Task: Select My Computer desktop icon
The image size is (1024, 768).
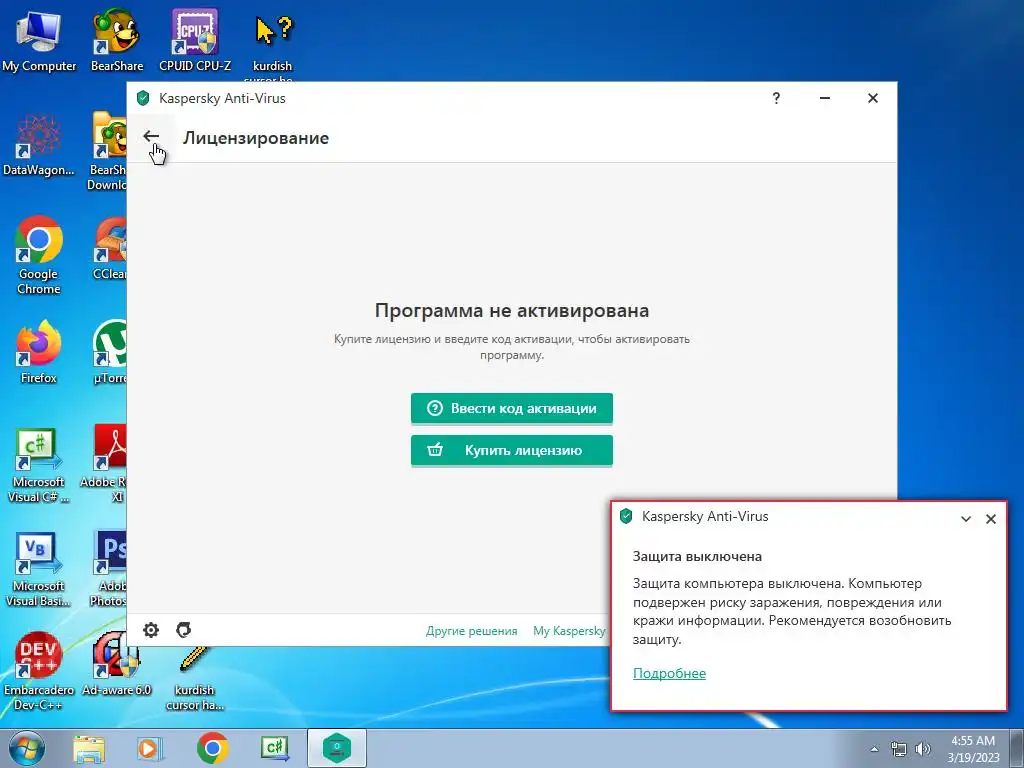Action: pos(39,41)
